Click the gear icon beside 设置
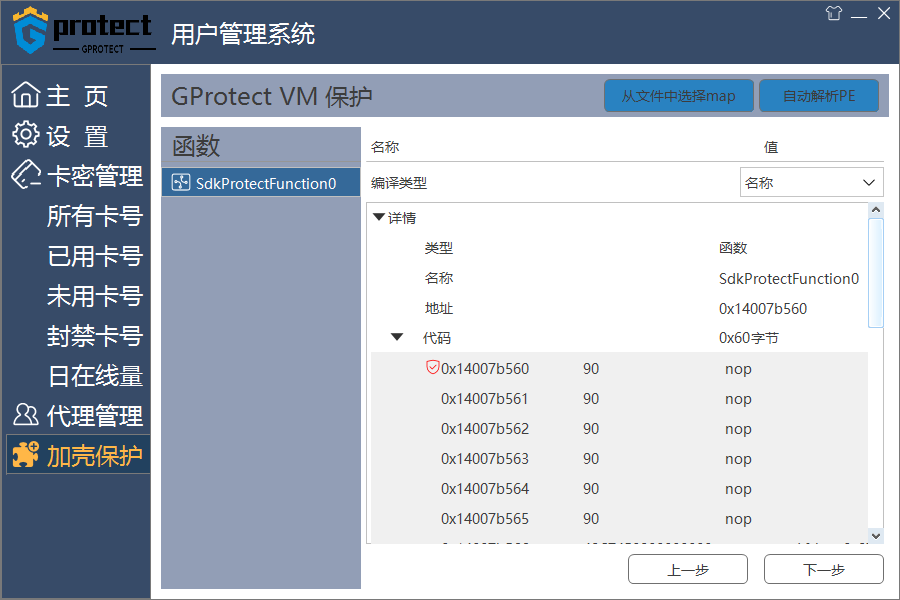 coord(26,135)
